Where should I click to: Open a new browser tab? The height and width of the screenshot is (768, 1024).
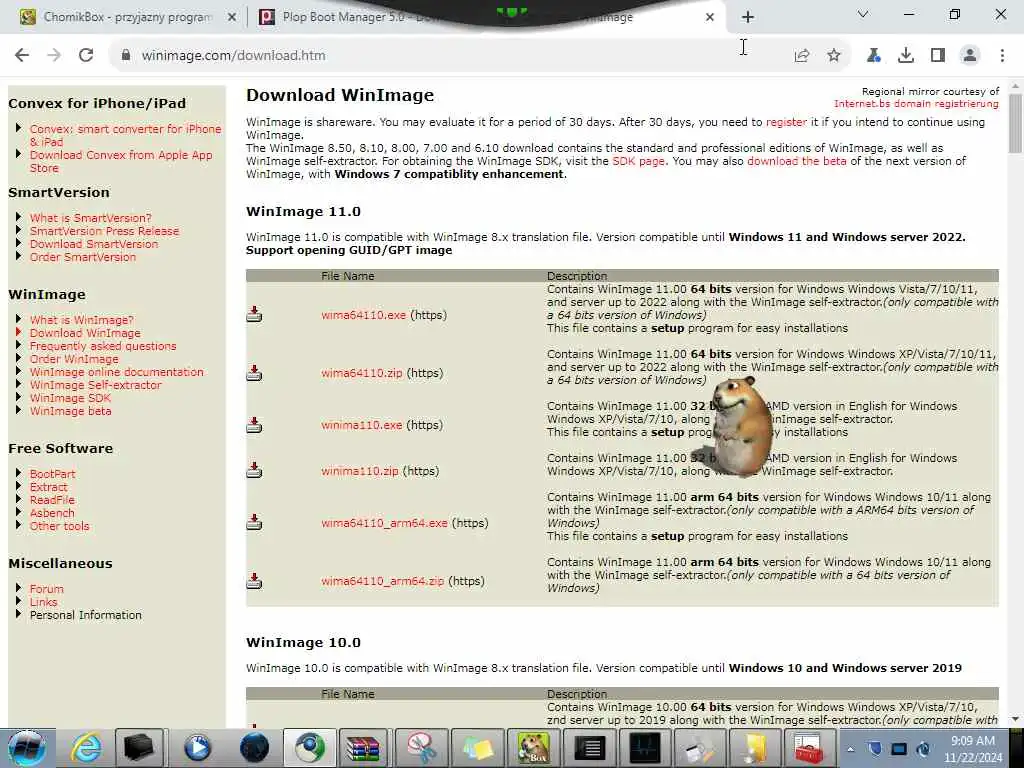pyautogui.click(x=748, y=17)
